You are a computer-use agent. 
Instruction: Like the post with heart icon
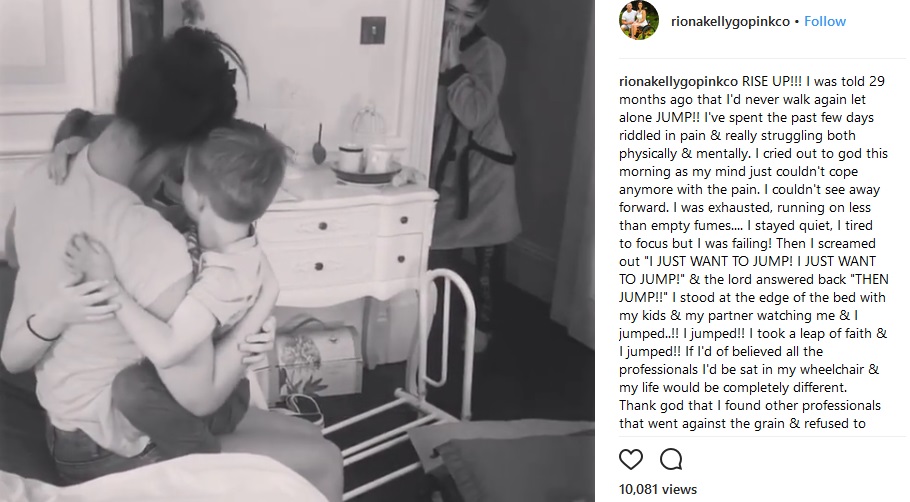click(x=631, y=459)
